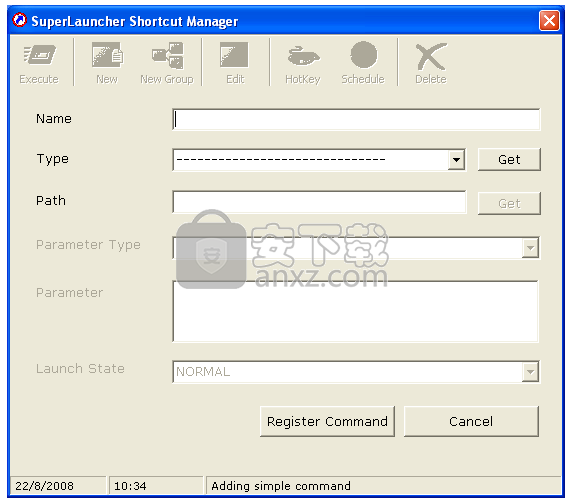Click Get button next to Type
Screen dimensions: 569x501
(509, 160)
